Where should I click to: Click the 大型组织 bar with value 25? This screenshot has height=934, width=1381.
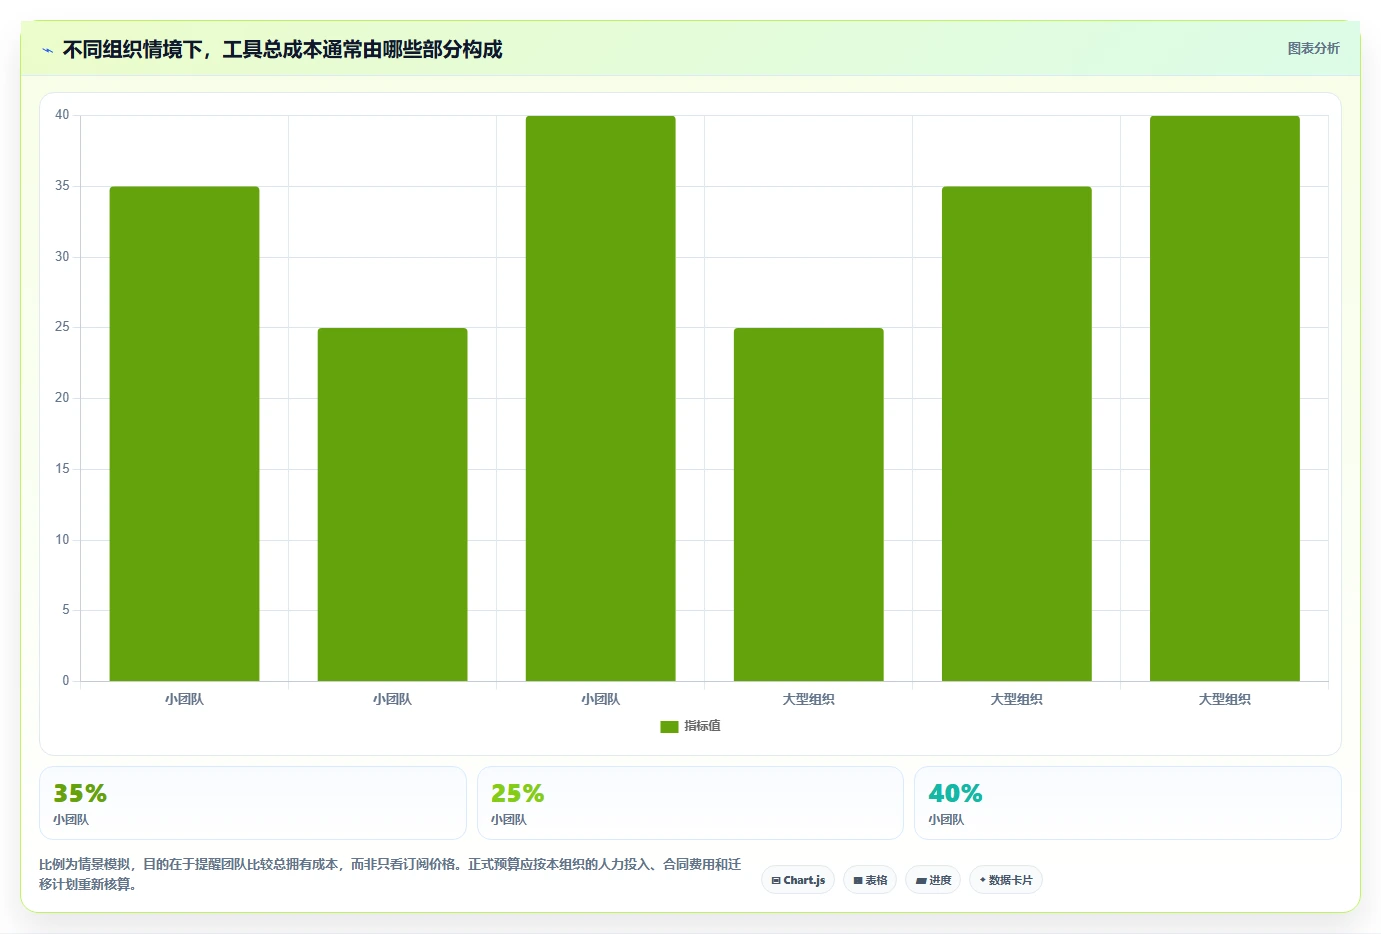pyautogui.click(x=808, y=505)
